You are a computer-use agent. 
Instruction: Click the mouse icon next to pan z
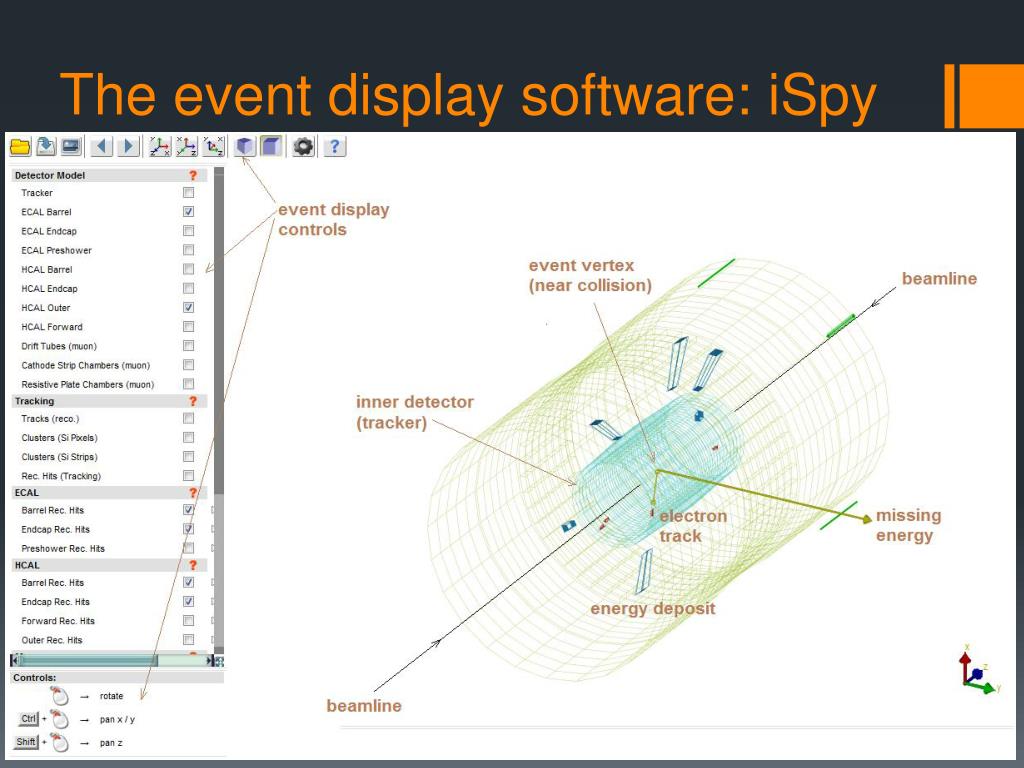pos(59,743)
